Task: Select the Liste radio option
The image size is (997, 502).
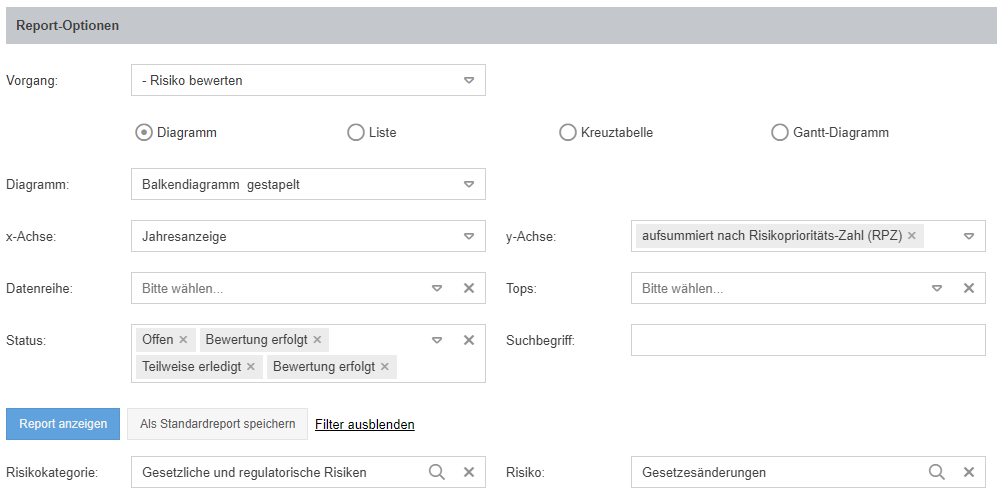Action: pos(356,132)
